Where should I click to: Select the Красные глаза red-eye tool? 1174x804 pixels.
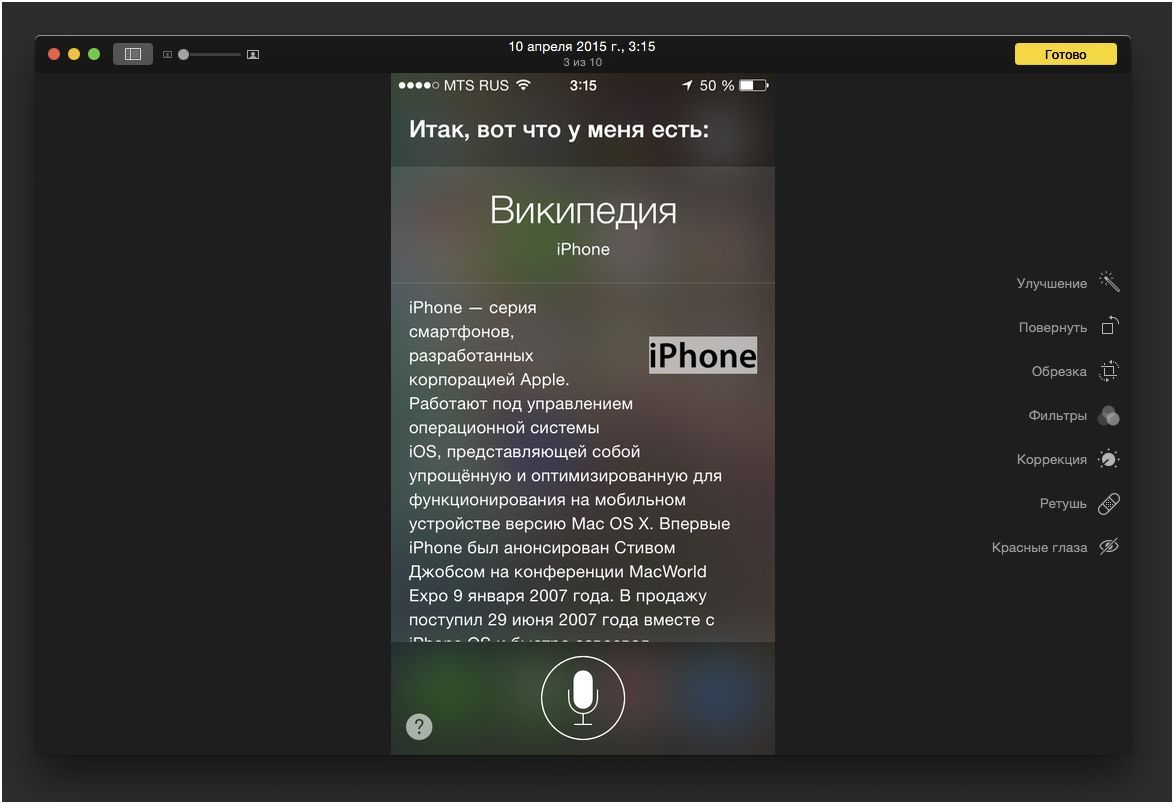click(1108, 547)
